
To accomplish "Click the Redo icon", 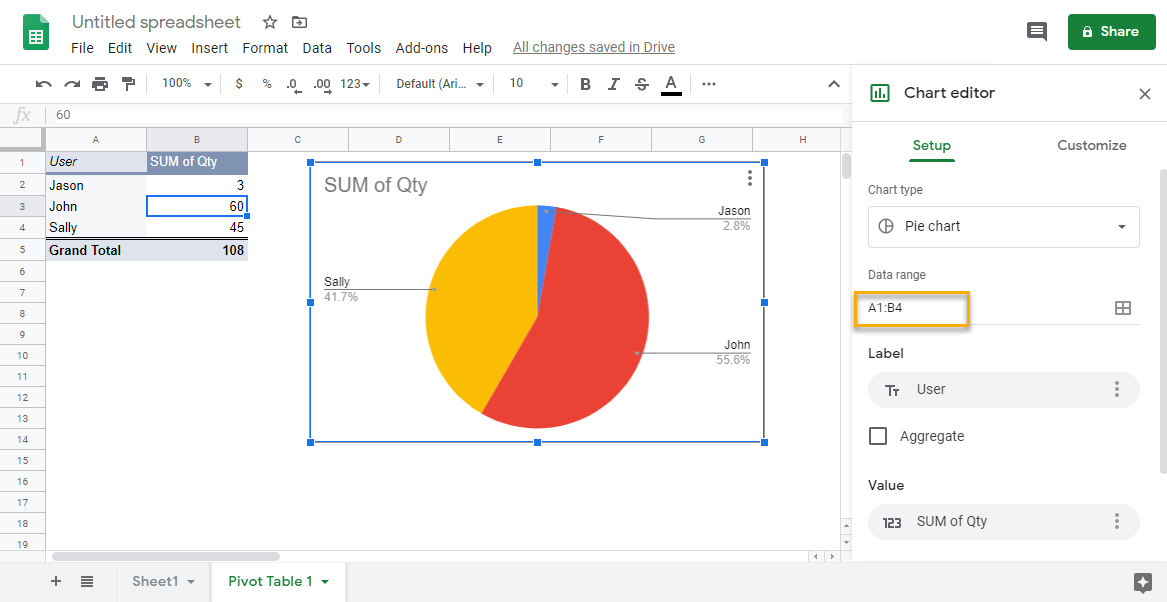I will pyautogui.click(x=72, y=84).
